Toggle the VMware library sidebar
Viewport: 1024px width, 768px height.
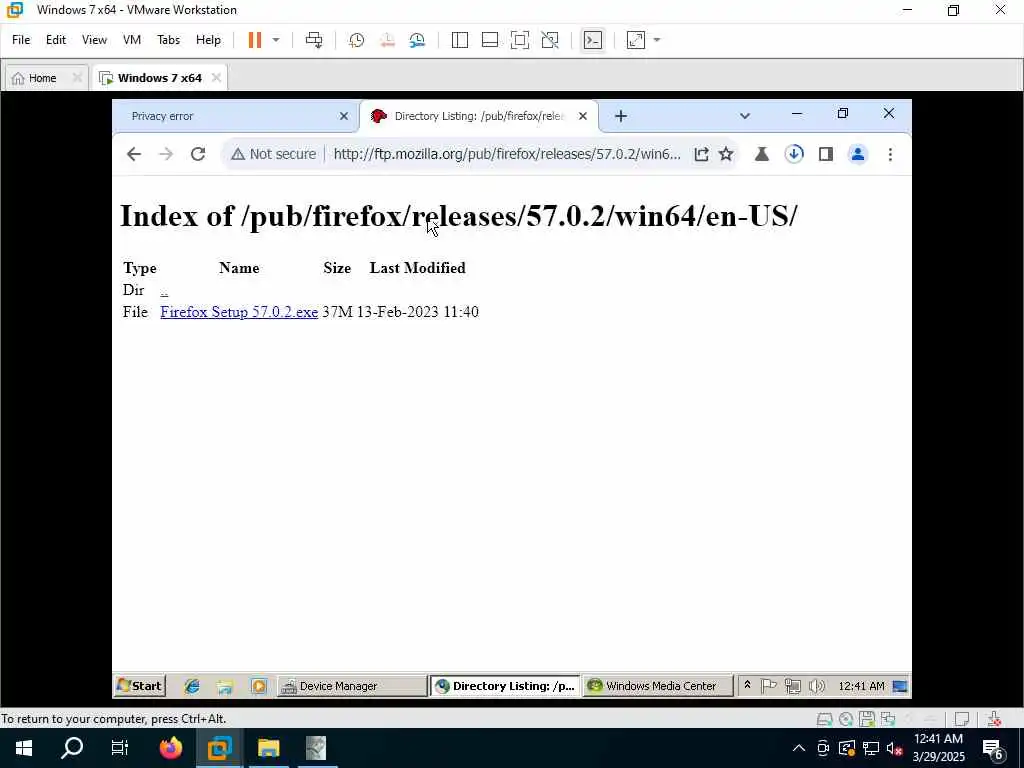click(x=460, y=40)
